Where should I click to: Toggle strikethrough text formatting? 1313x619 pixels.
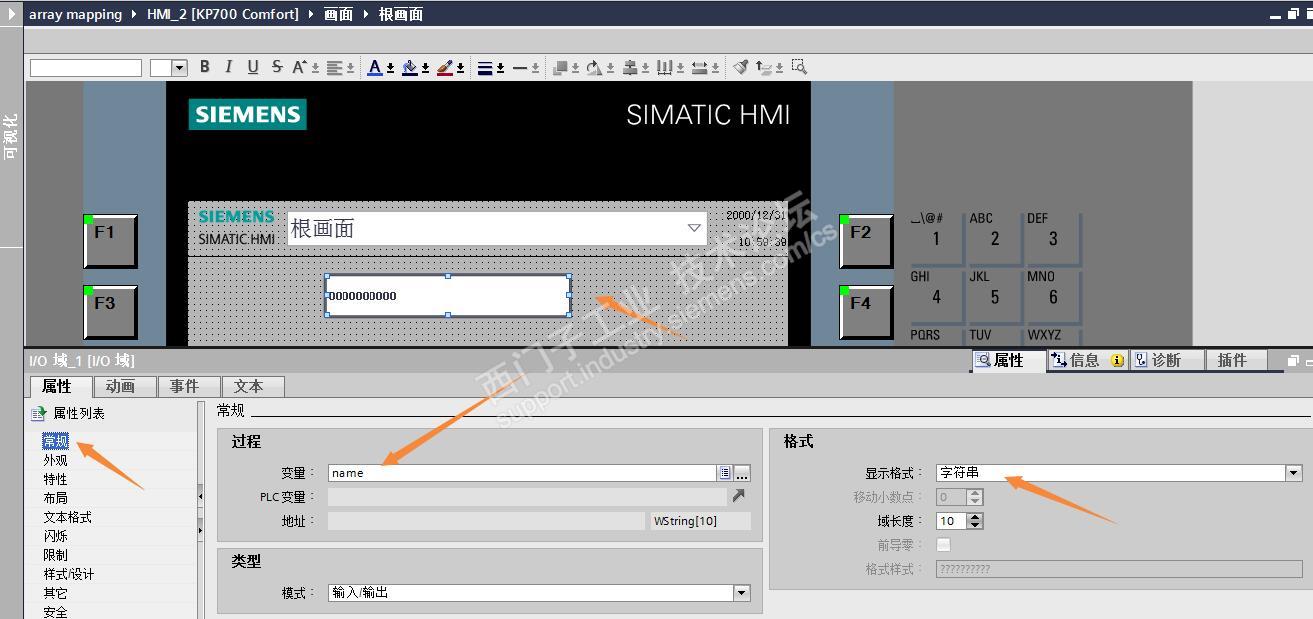[277, 67]
